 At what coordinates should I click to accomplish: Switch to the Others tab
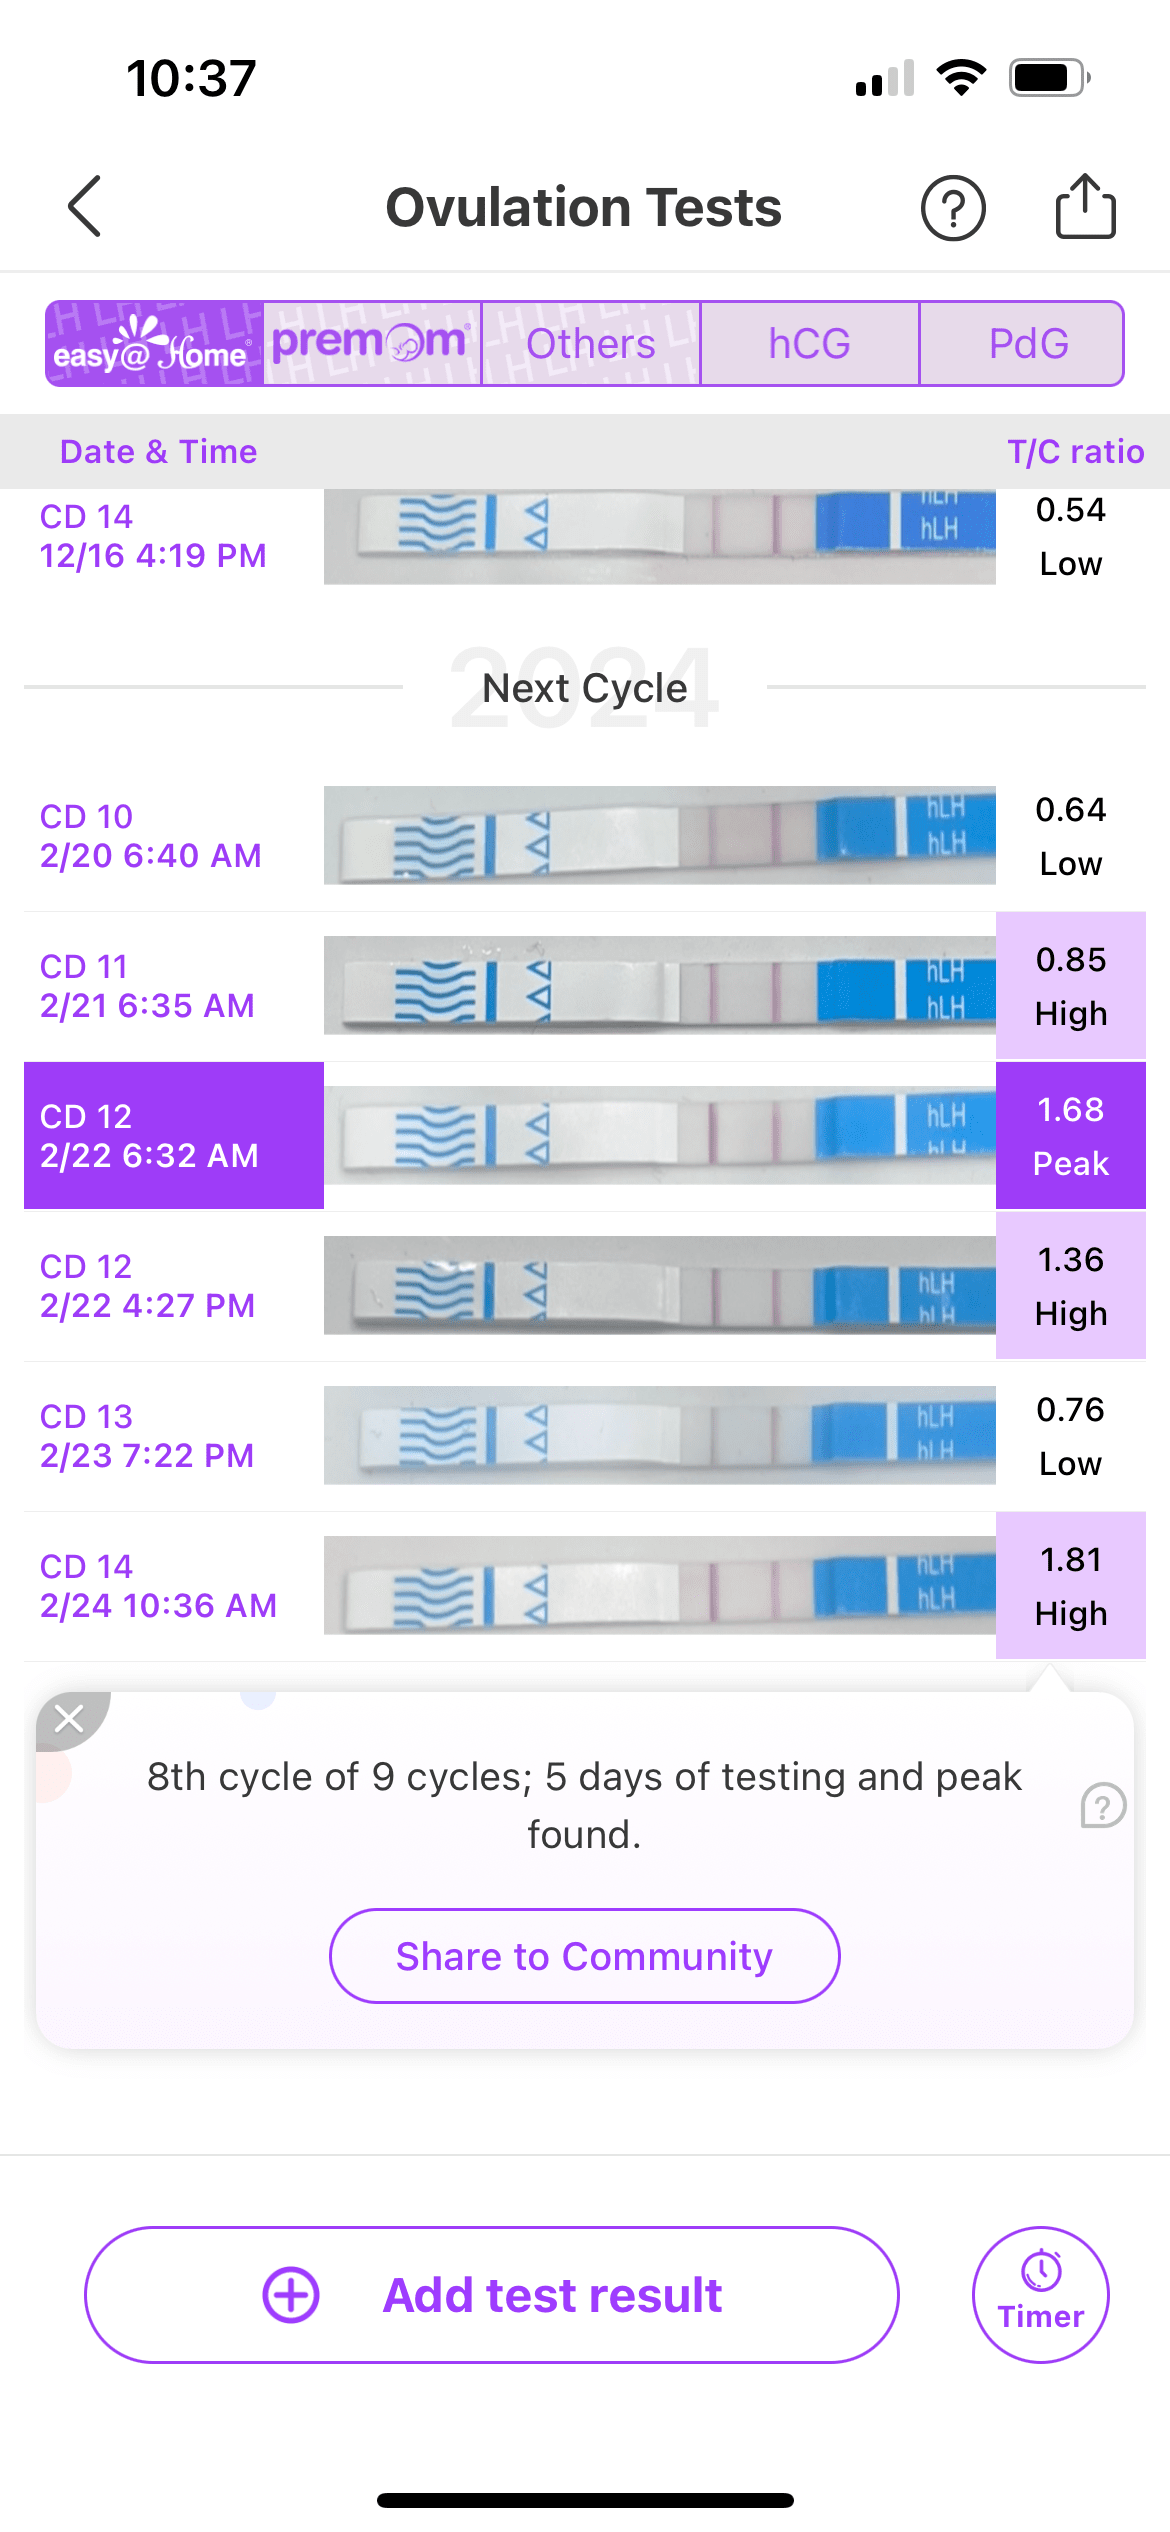pyautogui.click(x=591, y=343)
